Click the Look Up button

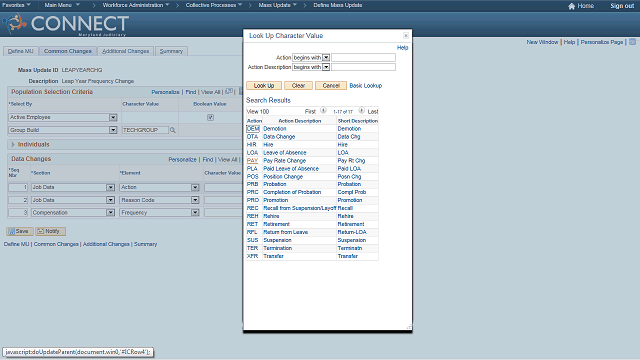(264, 86)
